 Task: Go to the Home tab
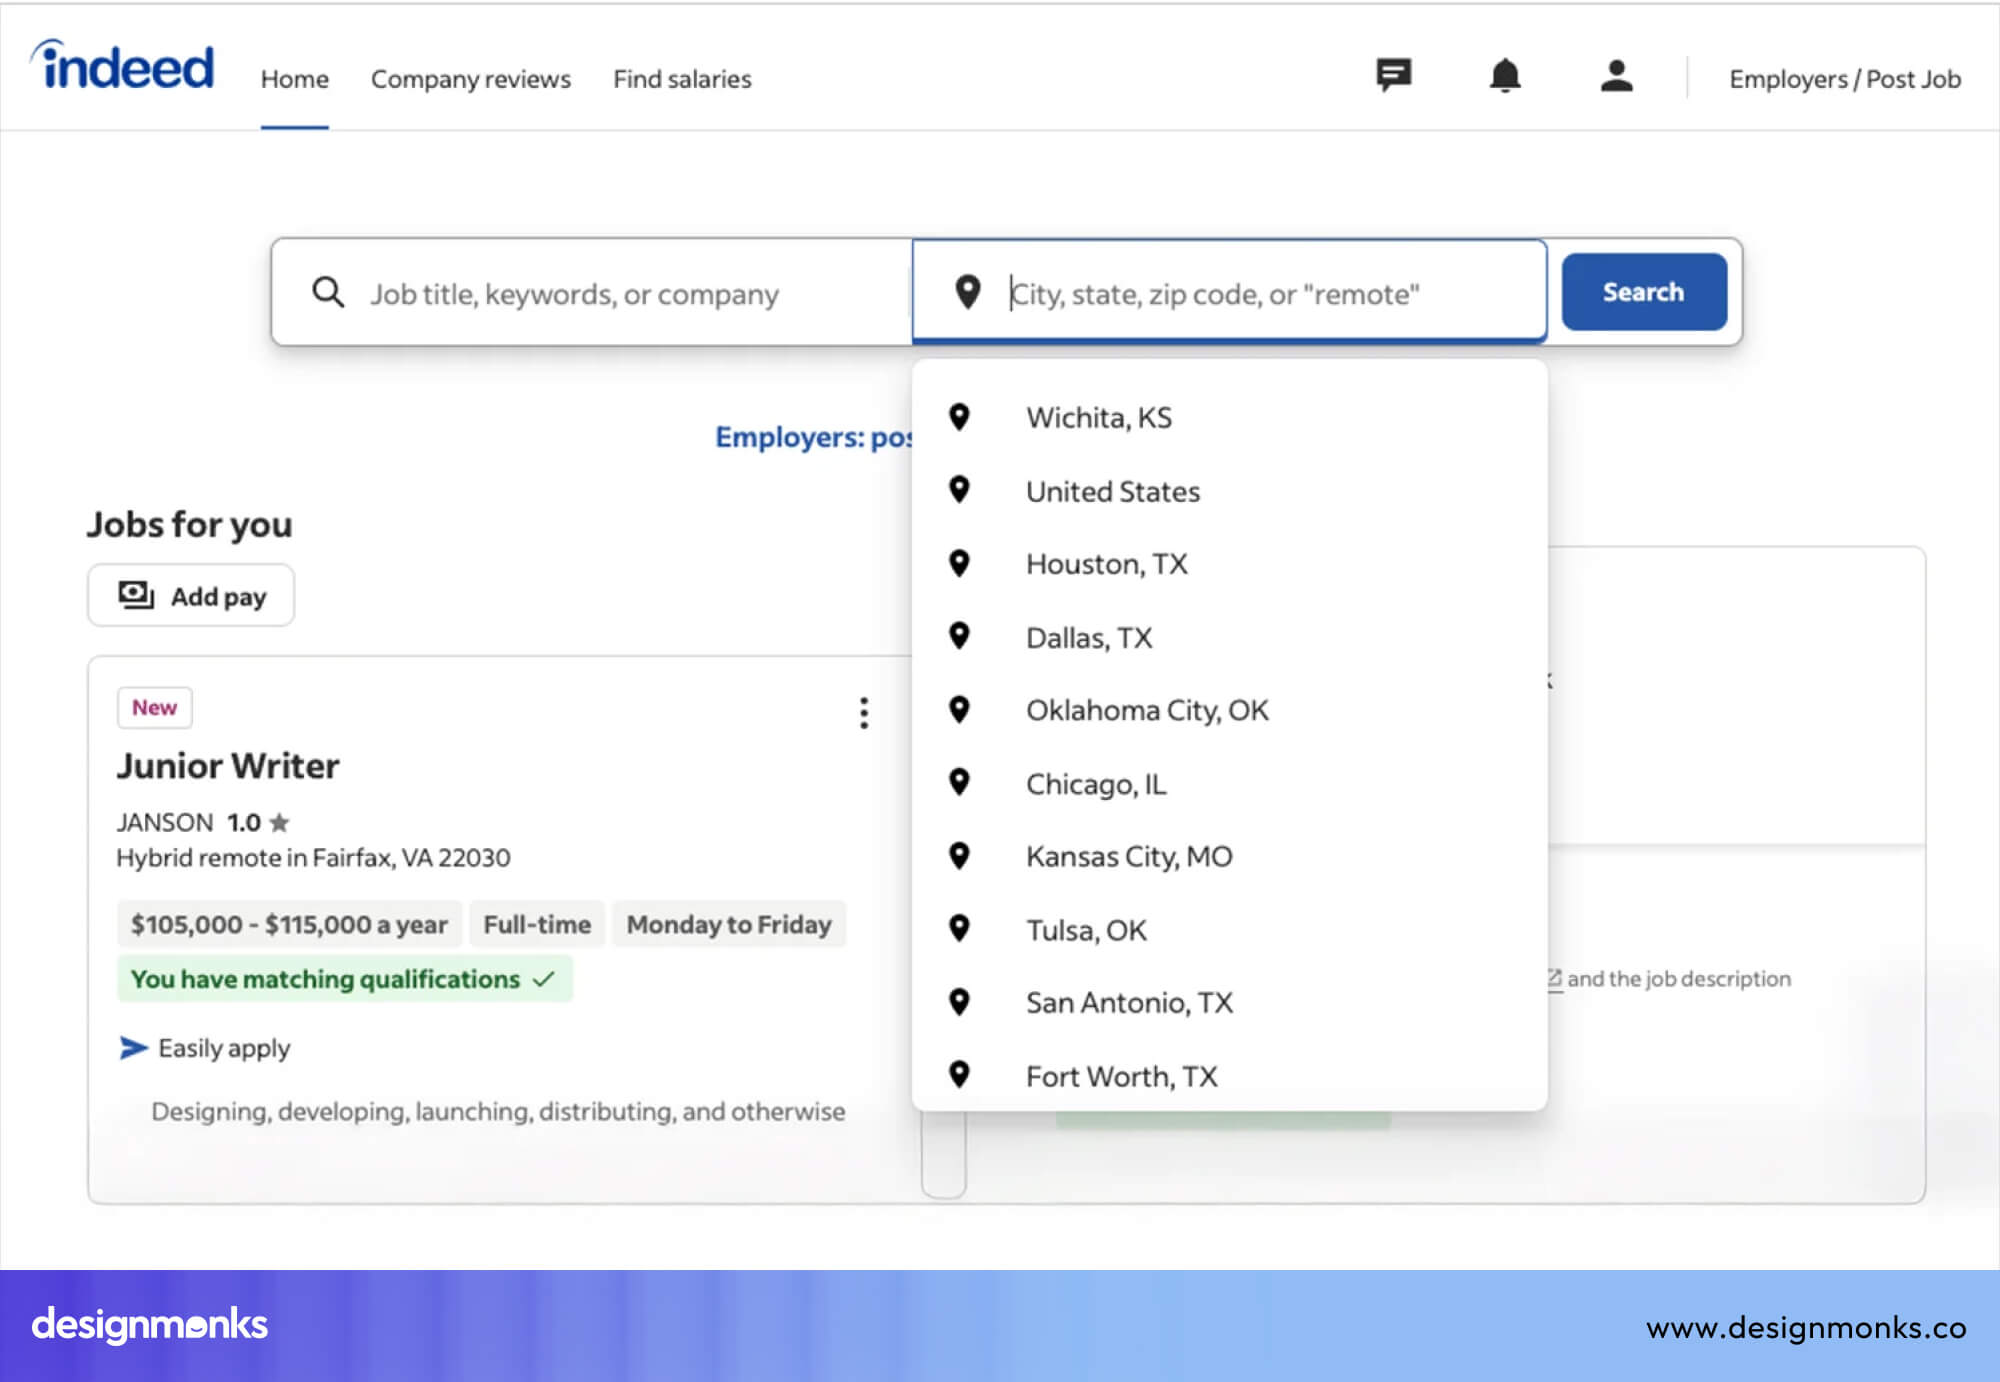(x=294, y=79)
